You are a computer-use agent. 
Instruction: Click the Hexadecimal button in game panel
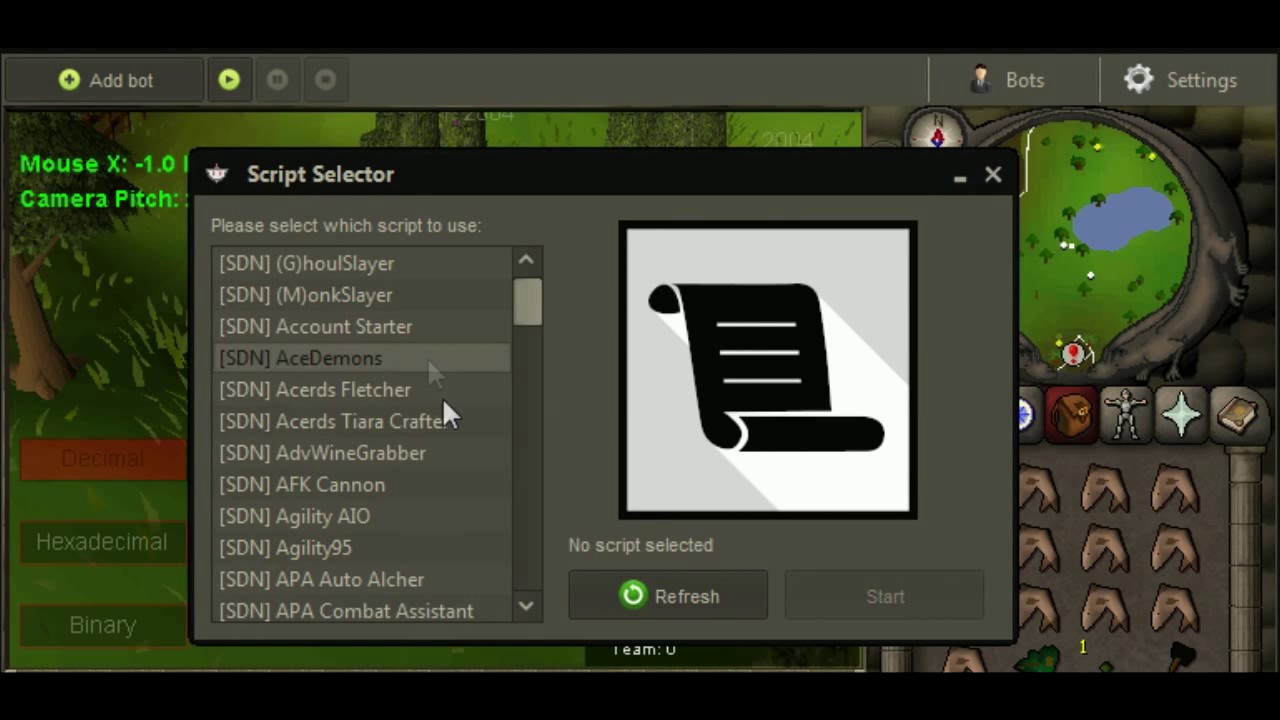[102, 542]
